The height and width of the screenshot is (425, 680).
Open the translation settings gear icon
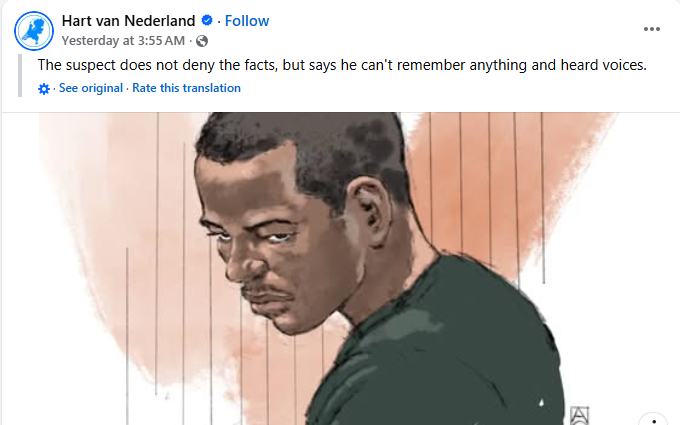coord(44,88)
